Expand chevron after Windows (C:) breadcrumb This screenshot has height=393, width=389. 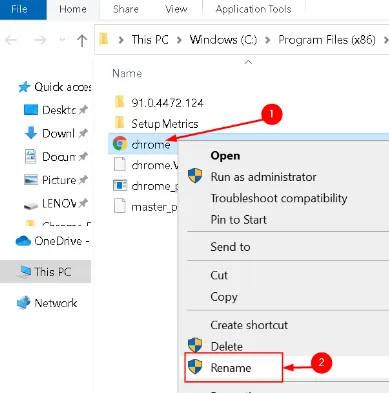[268, 40]
